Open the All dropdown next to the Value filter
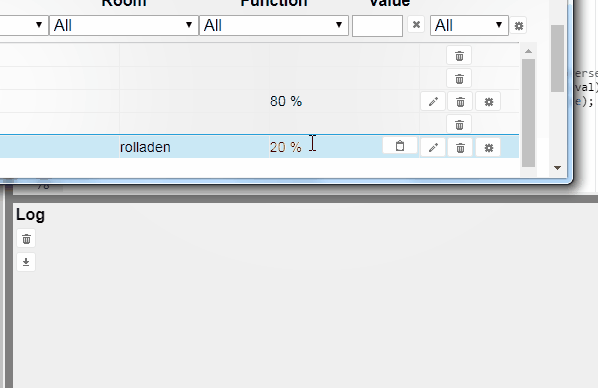The image size is (598, 388). [x=469, y=26]
